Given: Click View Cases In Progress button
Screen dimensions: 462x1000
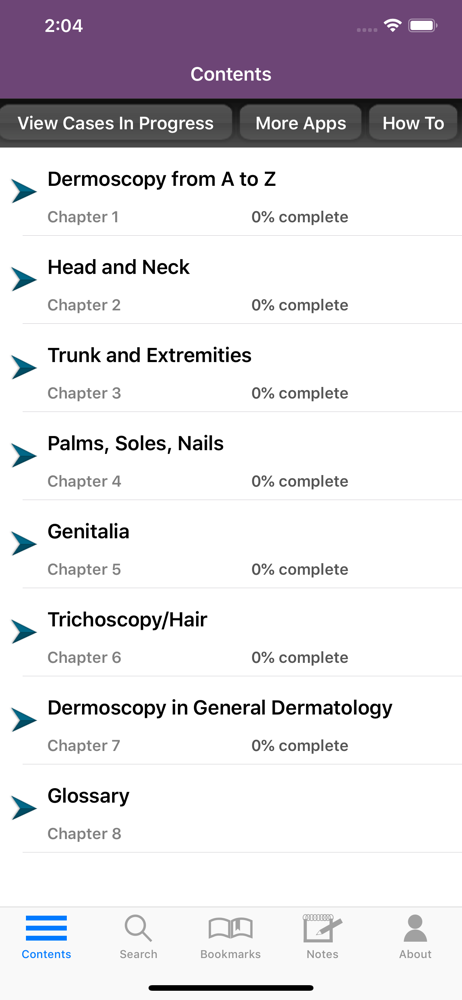Looking at the screenshot, I should click(116, 123).
